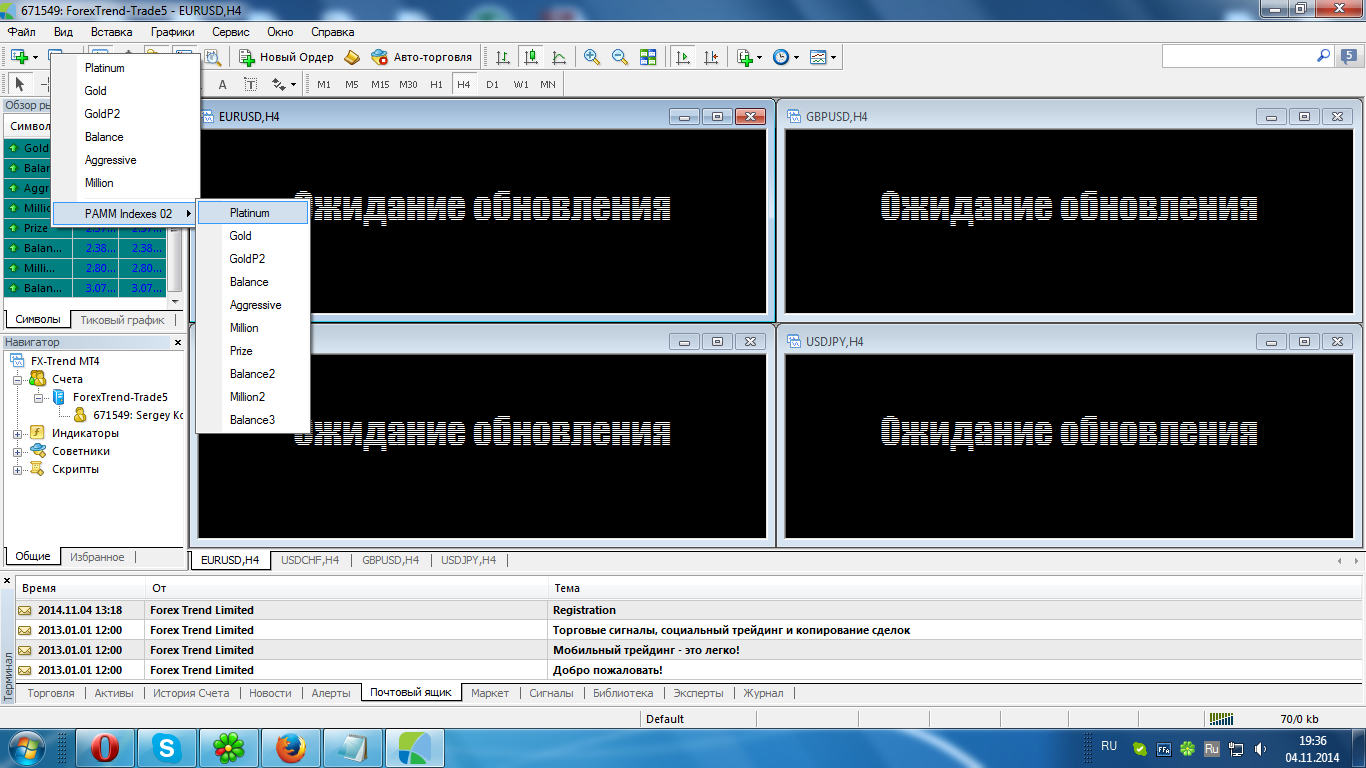Toggle Авто-торговля button
The width and height of the screenshot is (1366, 768).
click(421, 57)
